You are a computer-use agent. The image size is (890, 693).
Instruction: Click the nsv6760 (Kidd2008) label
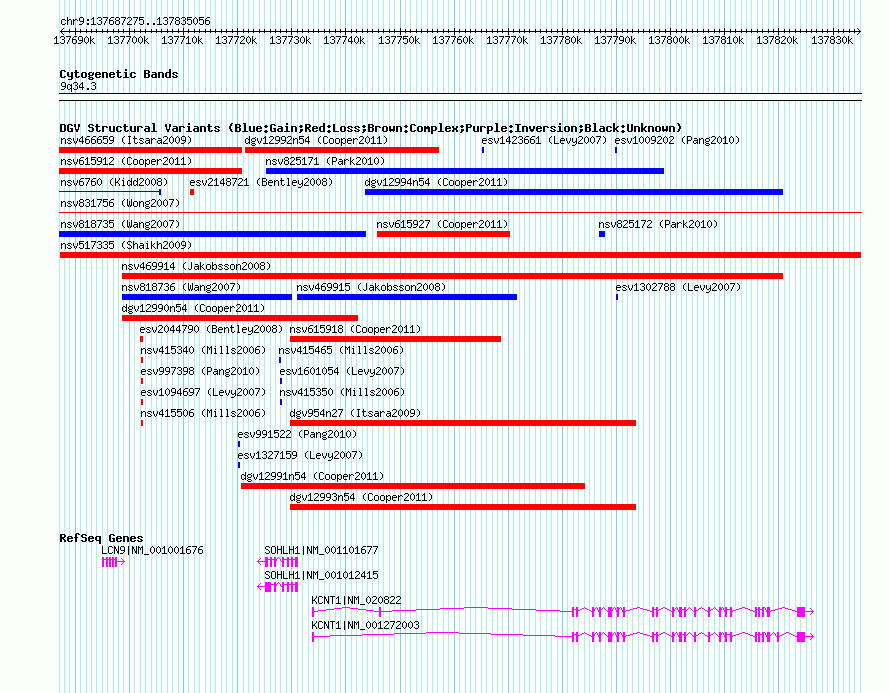pos(114,182)
